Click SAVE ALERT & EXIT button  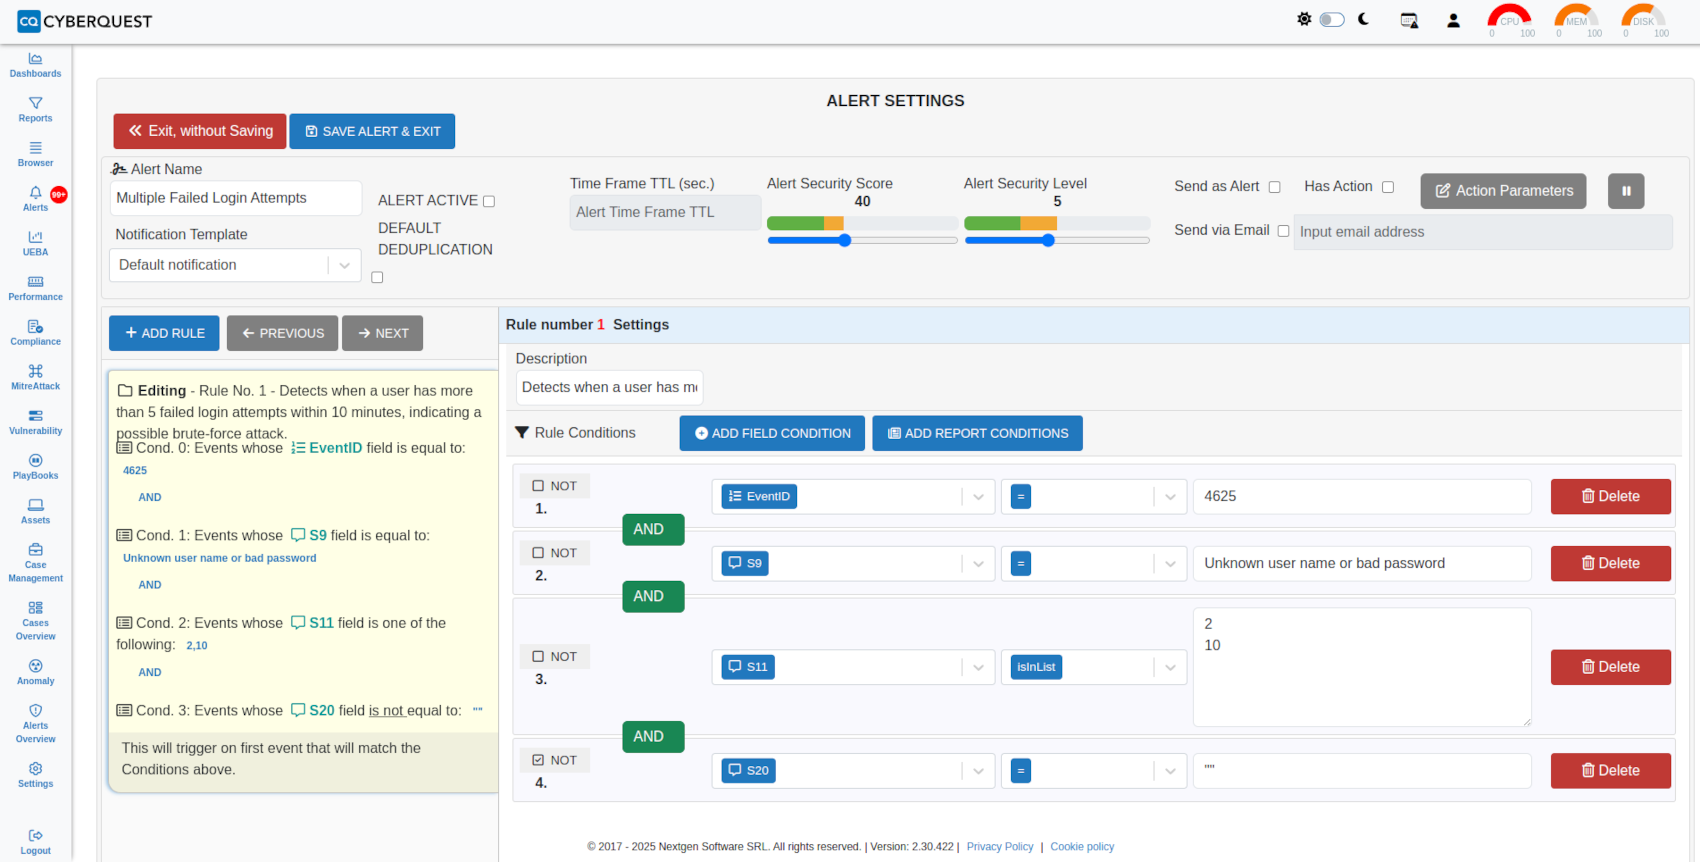coord(372,131)
